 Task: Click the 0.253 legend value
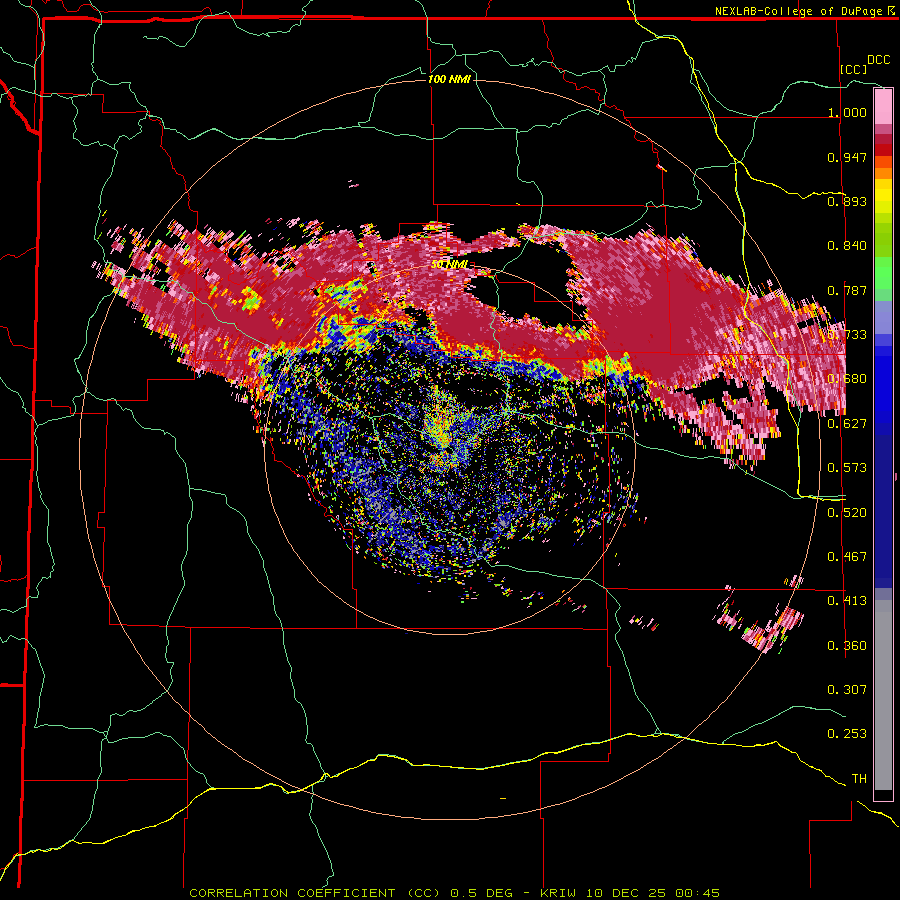pos(847,734)
